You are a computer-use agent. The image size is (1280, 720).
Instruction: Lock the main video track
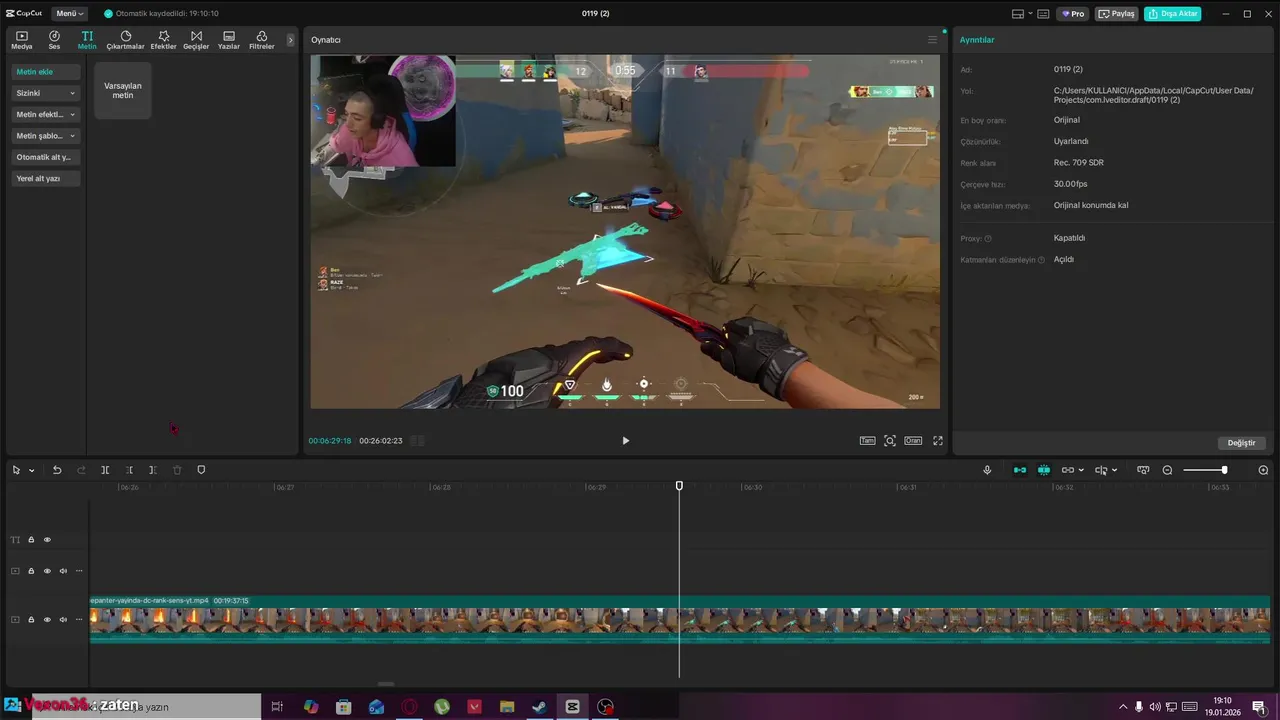(31, 620)
